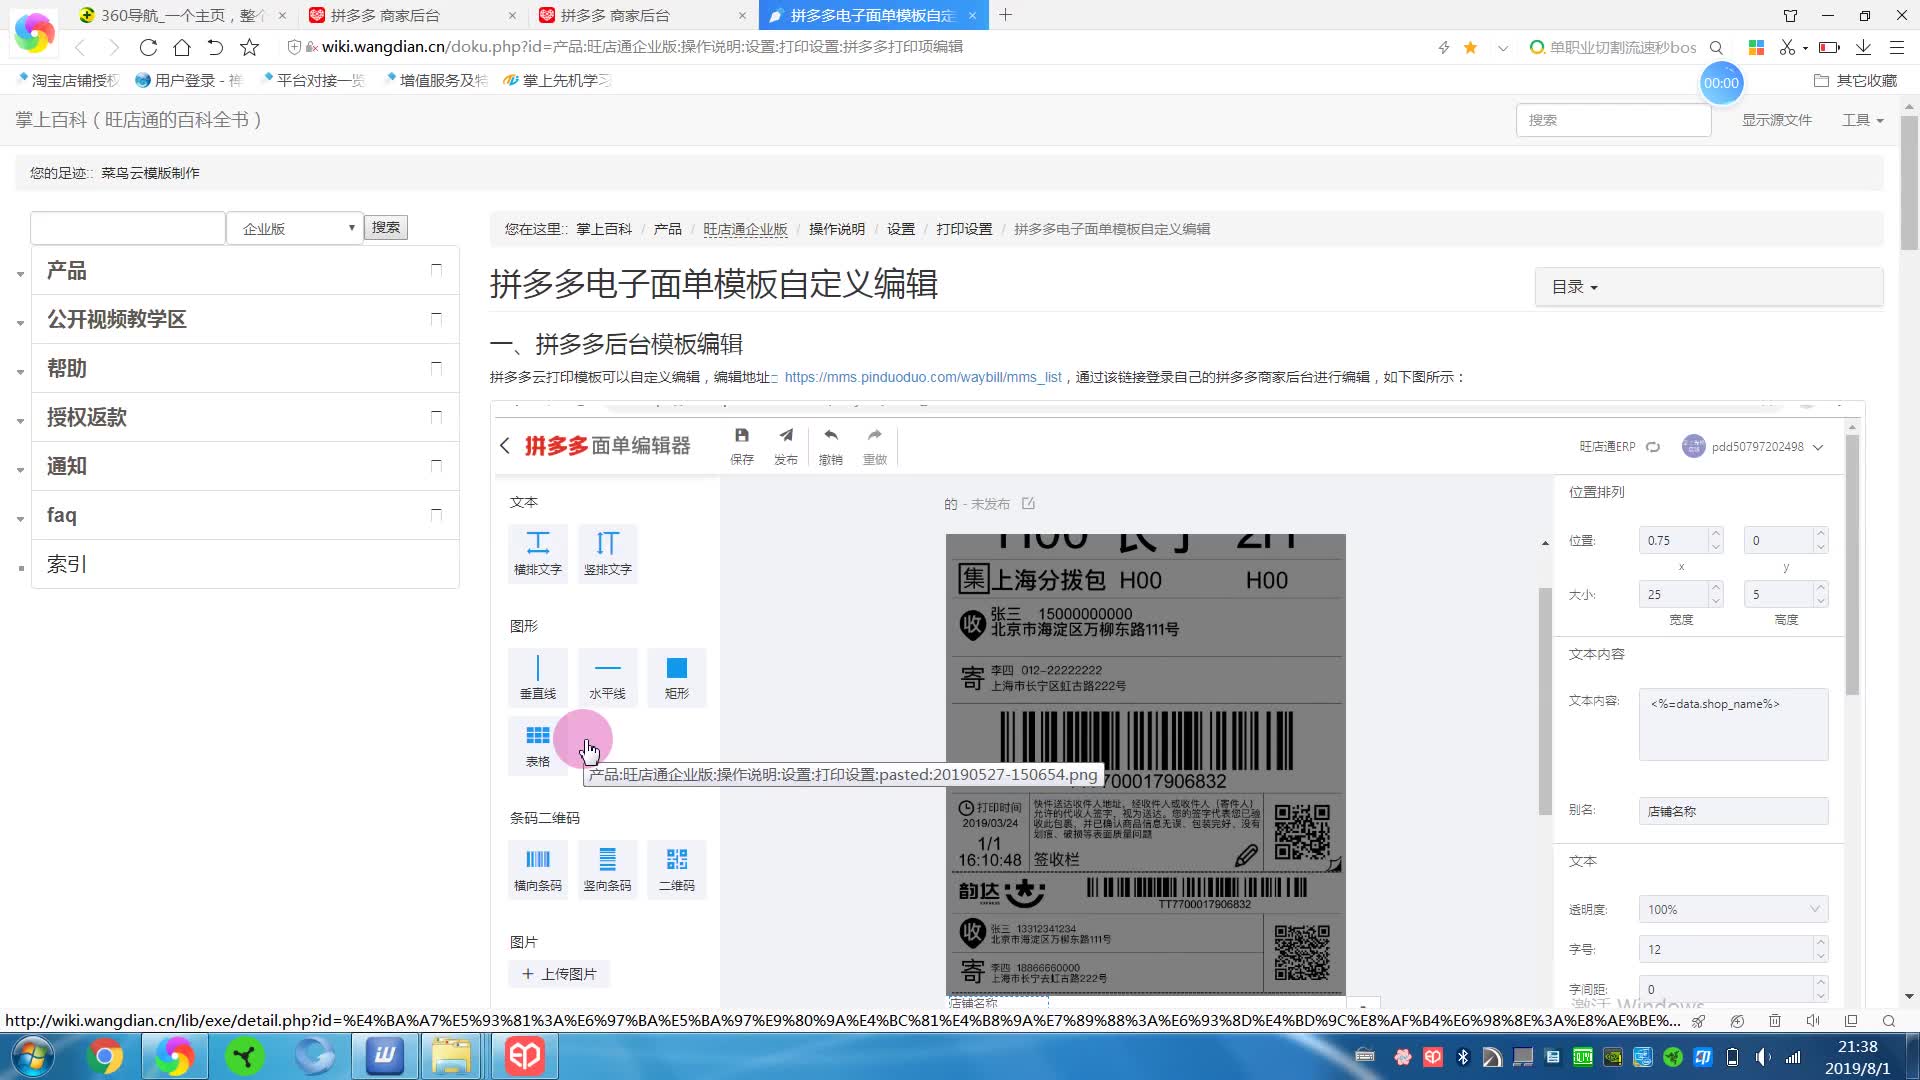
Task: Click the sidebar 搜索 button
Action: 386,228
